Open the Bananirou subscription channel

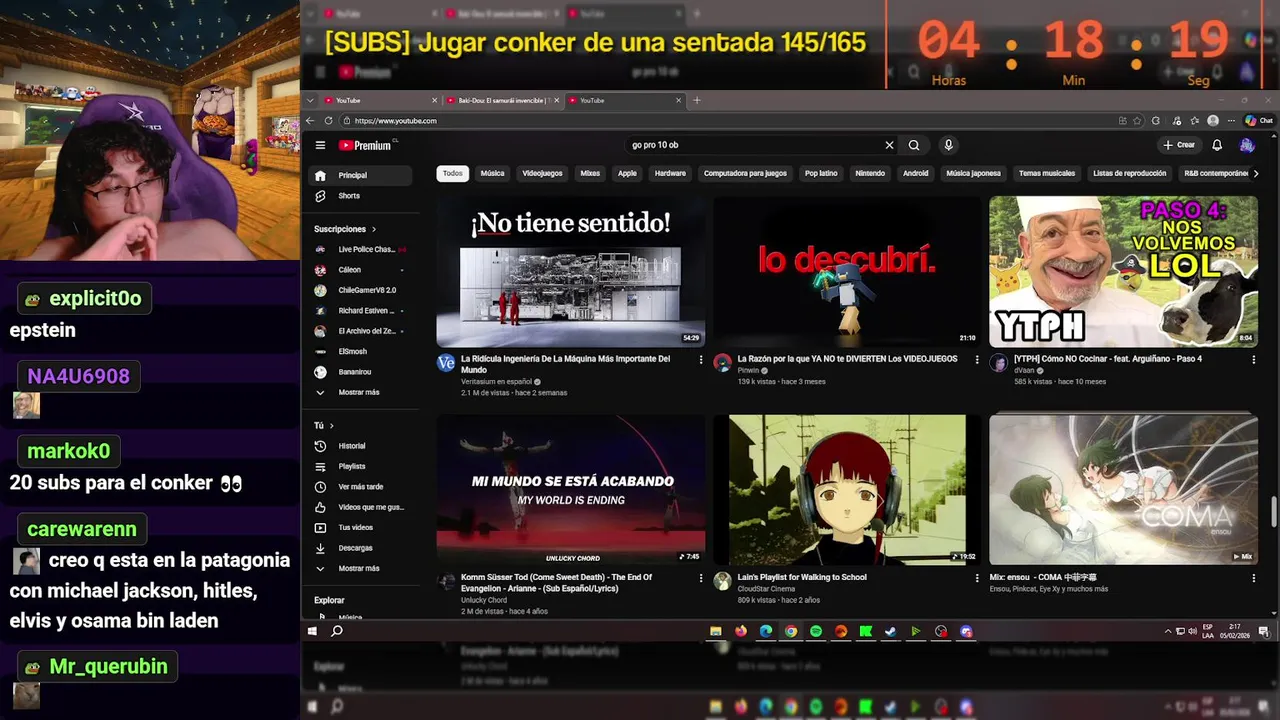[x=359, y=372]
